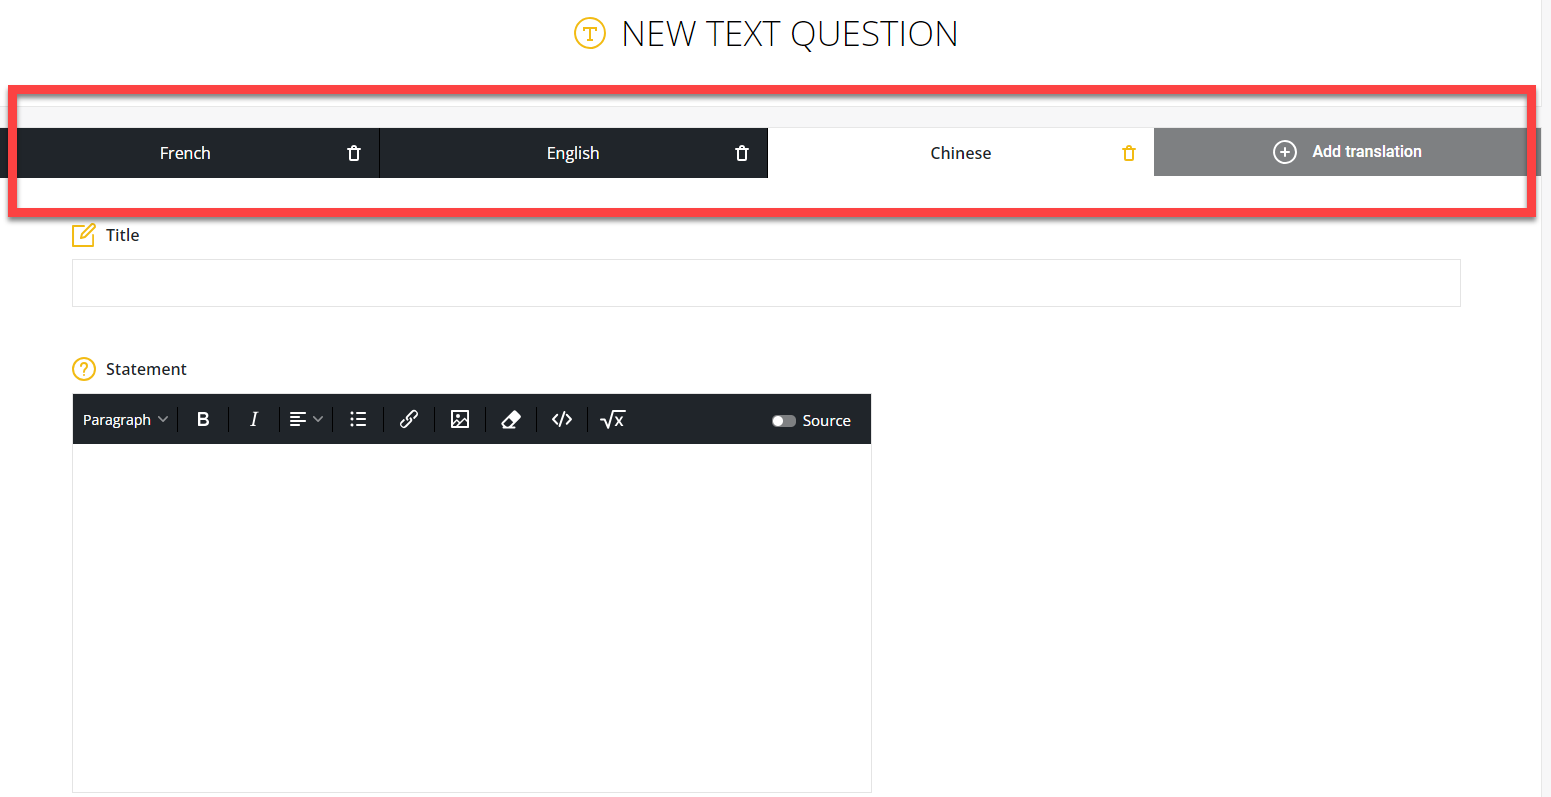Image resolution: width=1551 pixels, height=797 pixels.
Task: Switch to the English translation tab
Action: click(x=573, y=153)
